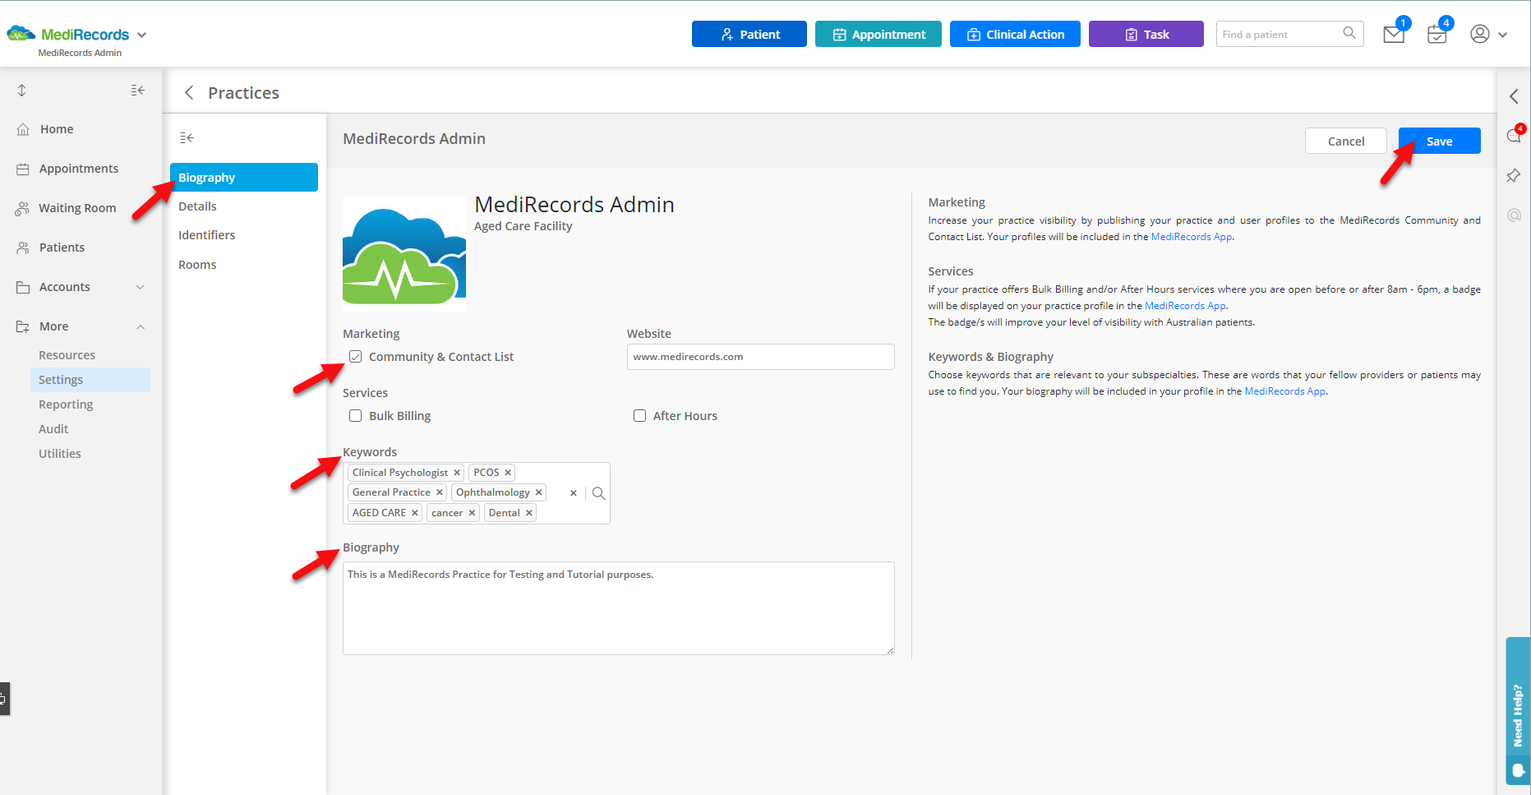
Task: Open Utilities under More
Action: tap(60, 454)
